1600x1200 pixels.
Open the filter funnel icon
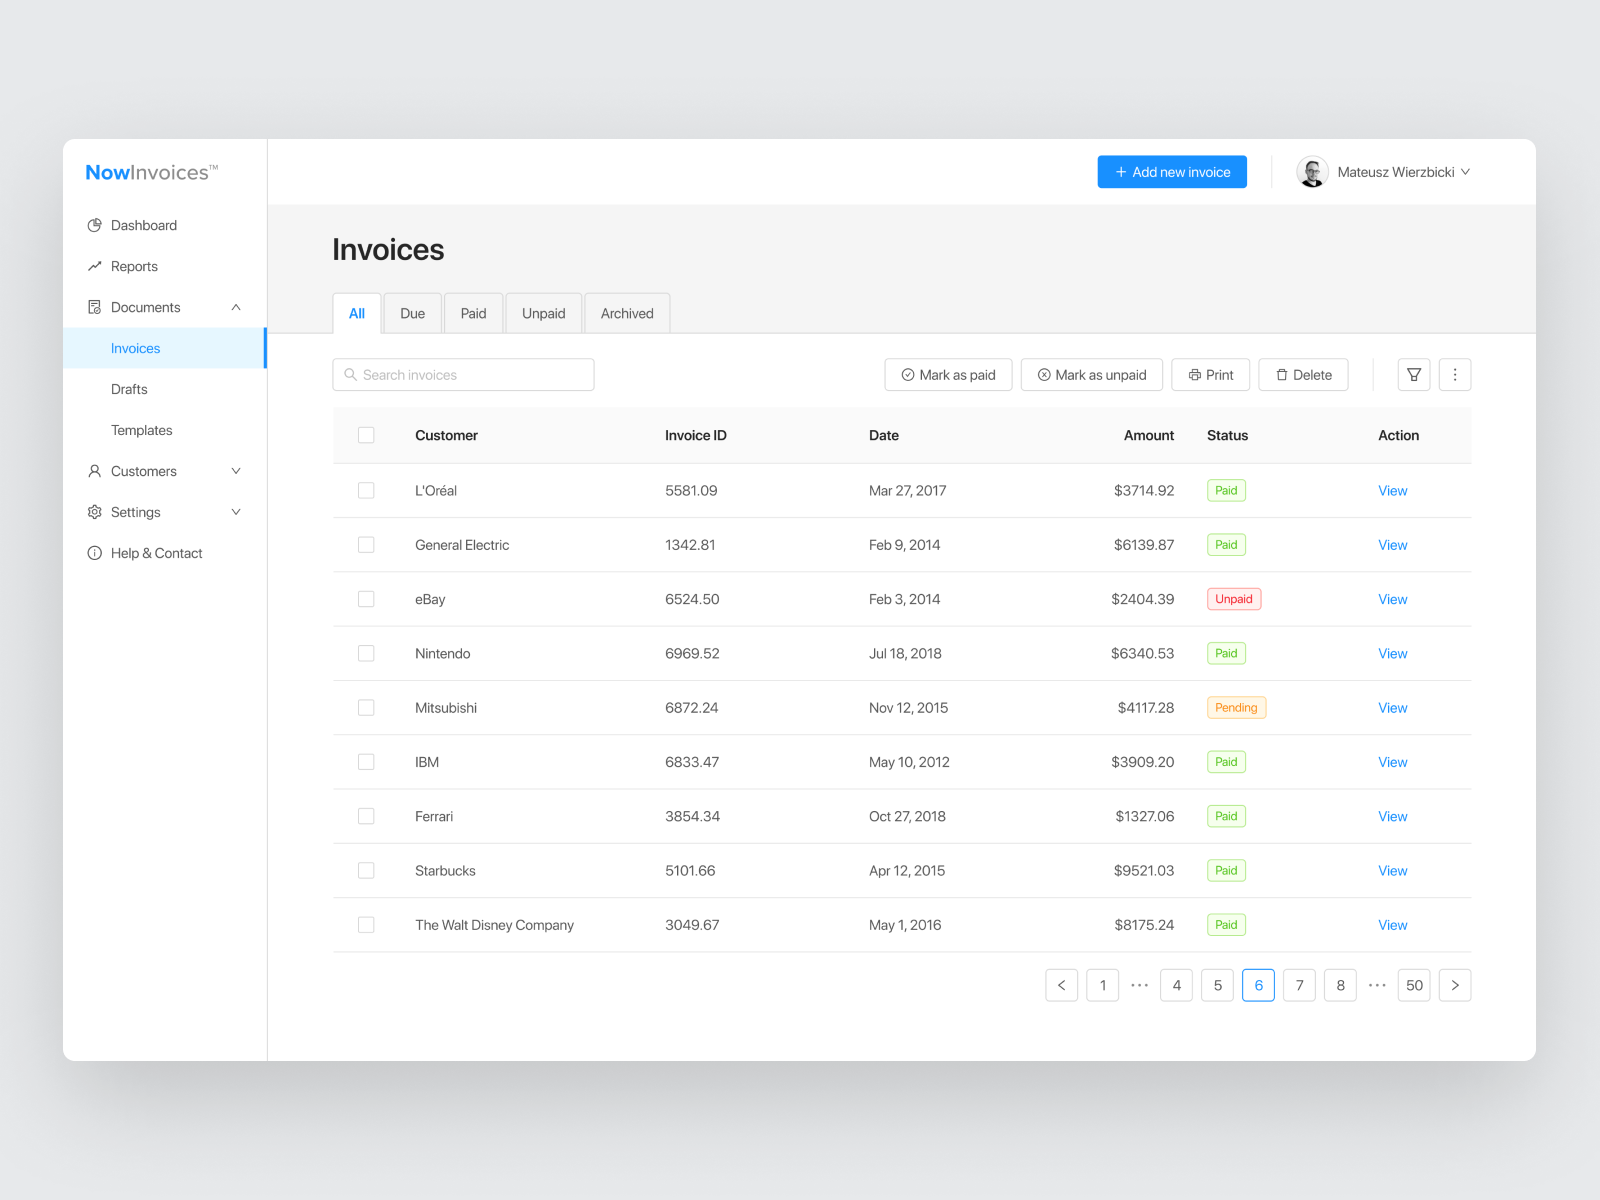(1413, 374)
